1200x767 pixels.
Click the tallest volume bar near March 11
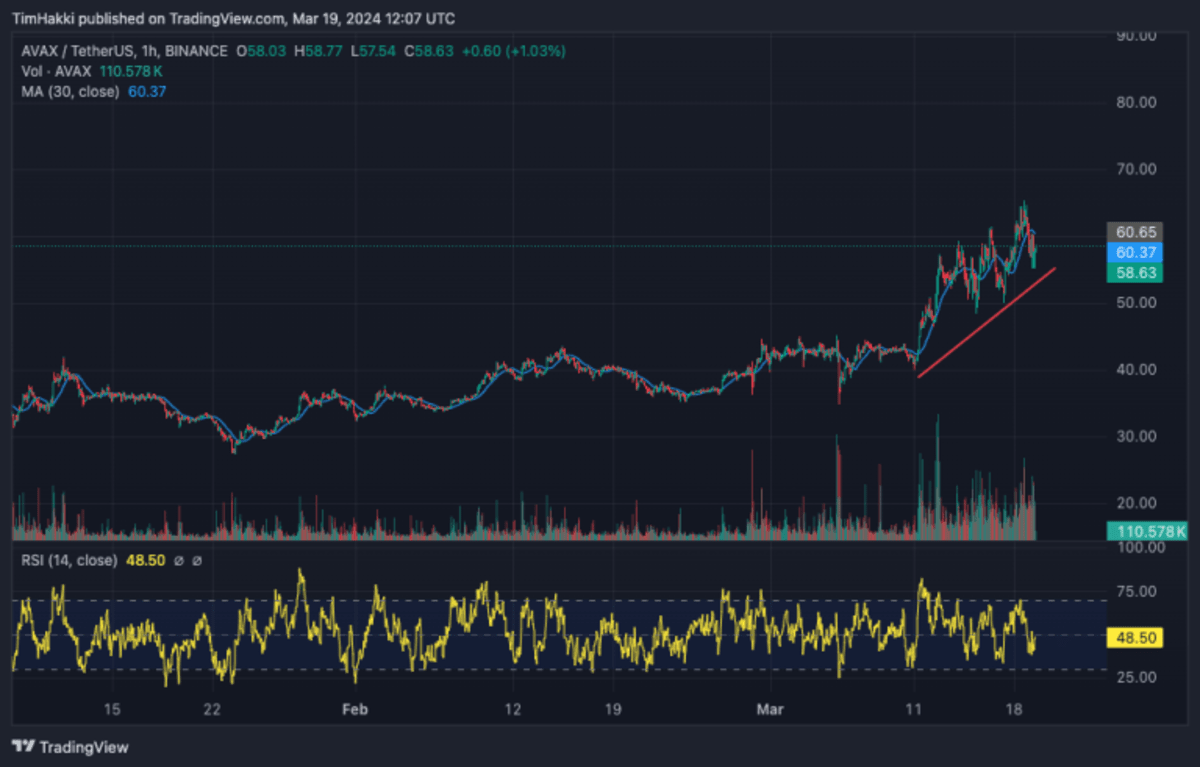click(x=937, y=477)
